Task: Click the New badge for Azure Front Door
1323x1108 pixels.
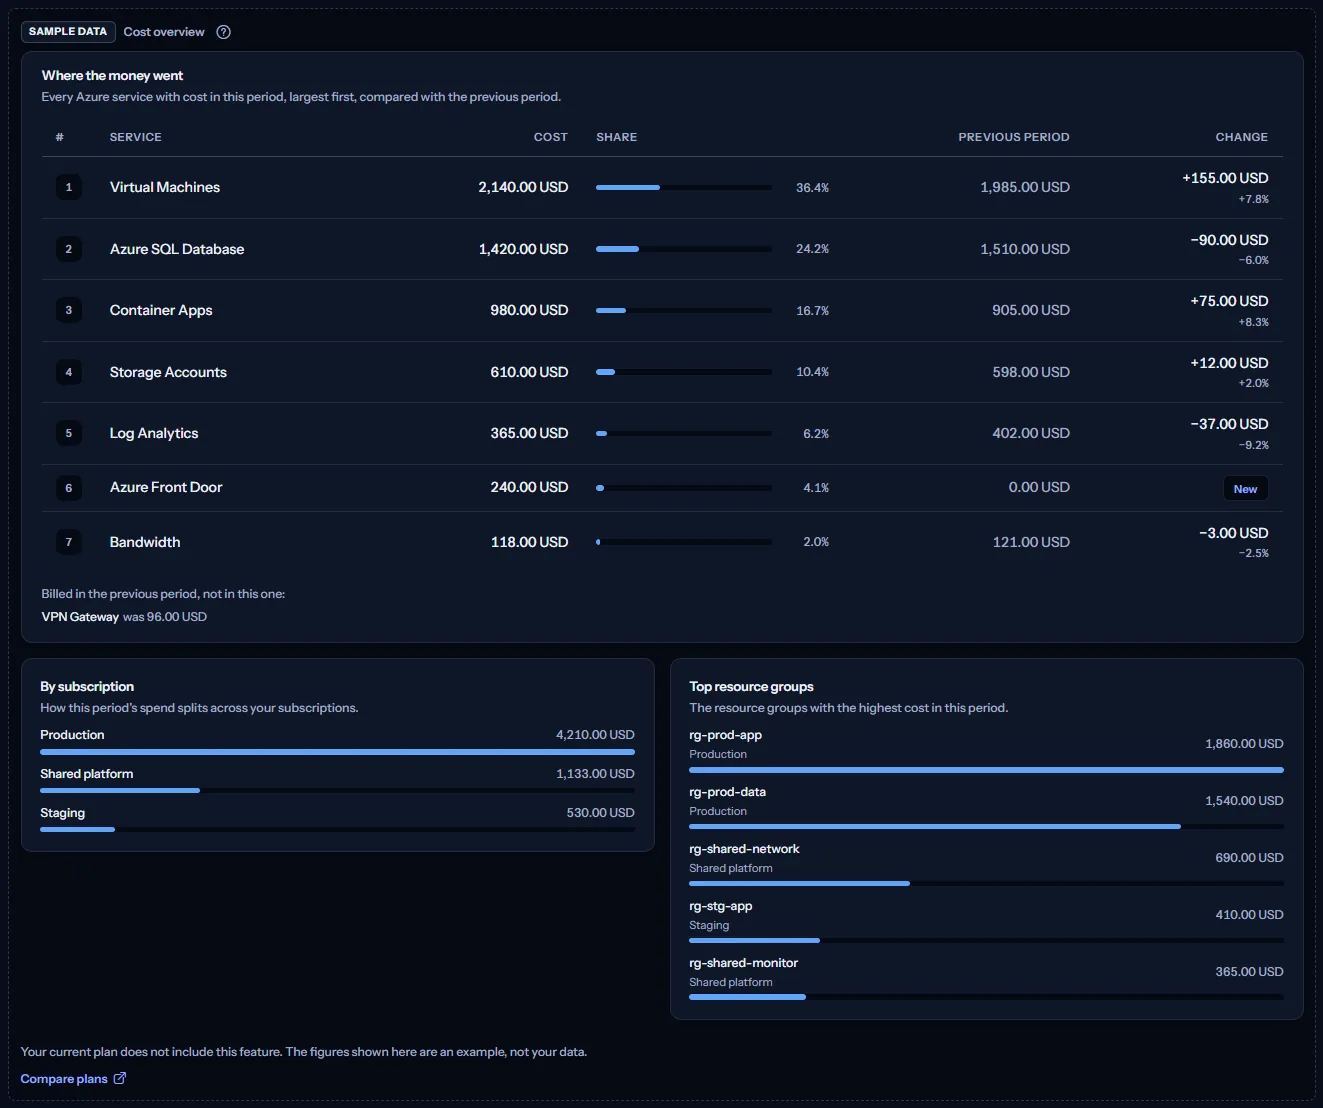Action: [1245, 489]
